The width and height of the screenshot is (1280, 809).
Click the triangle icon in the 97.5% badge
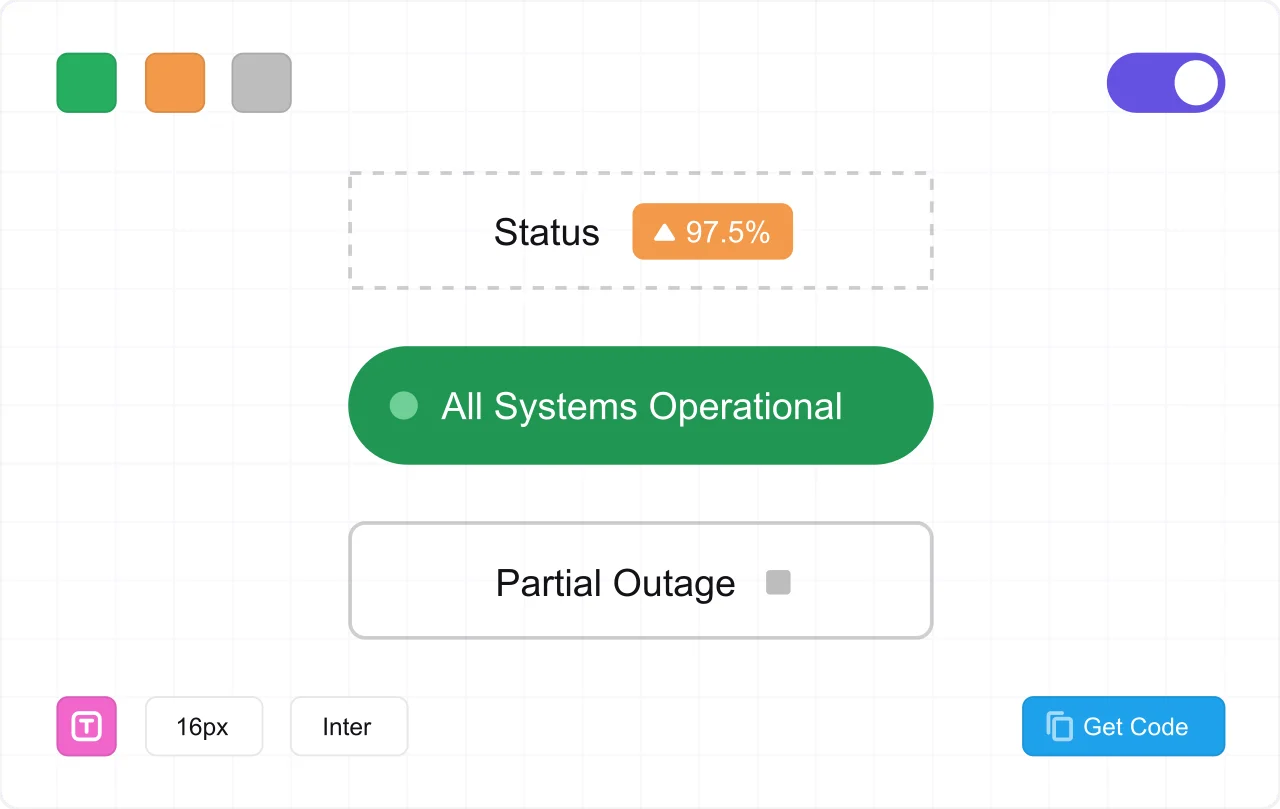[x=665, y=232]
